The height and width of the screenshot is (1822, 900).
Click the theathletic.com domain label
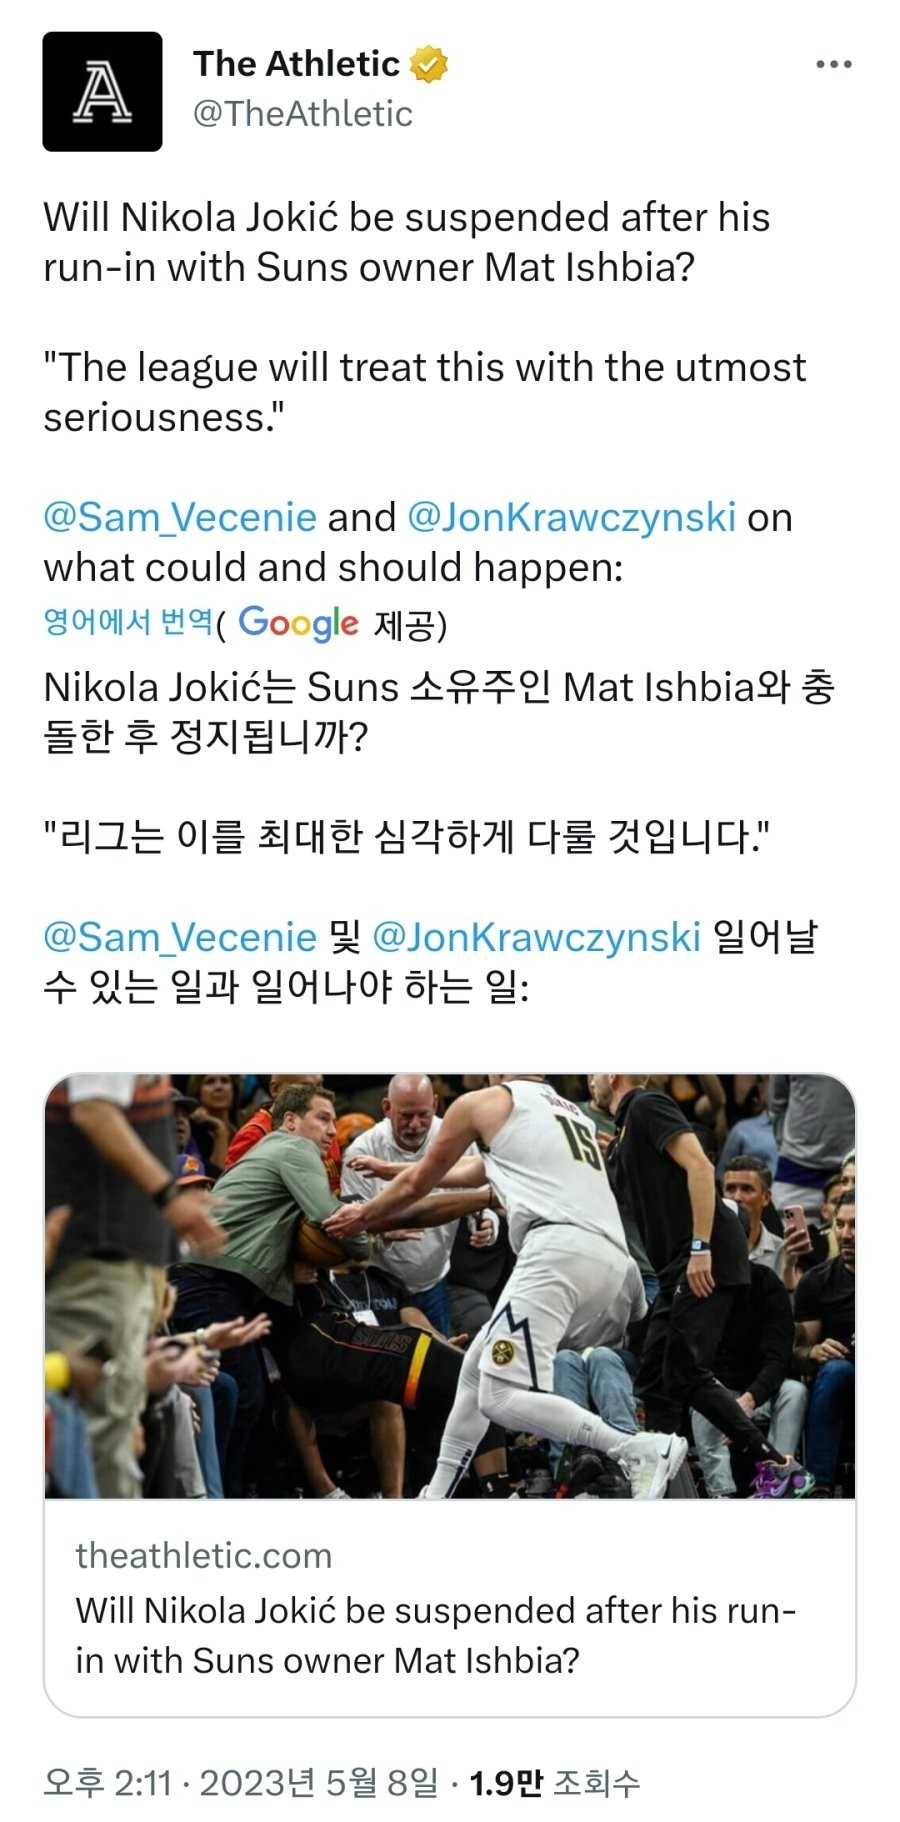tap(204, 1556)
